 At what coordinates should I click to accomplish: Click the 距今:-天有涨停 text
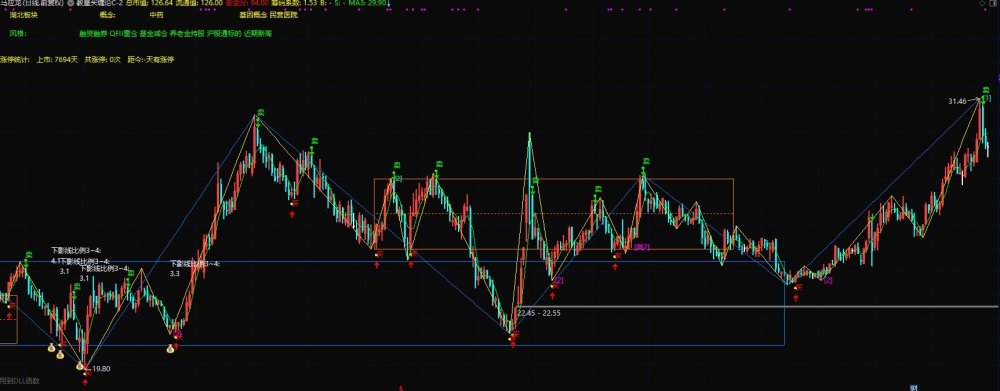(151, 59)
